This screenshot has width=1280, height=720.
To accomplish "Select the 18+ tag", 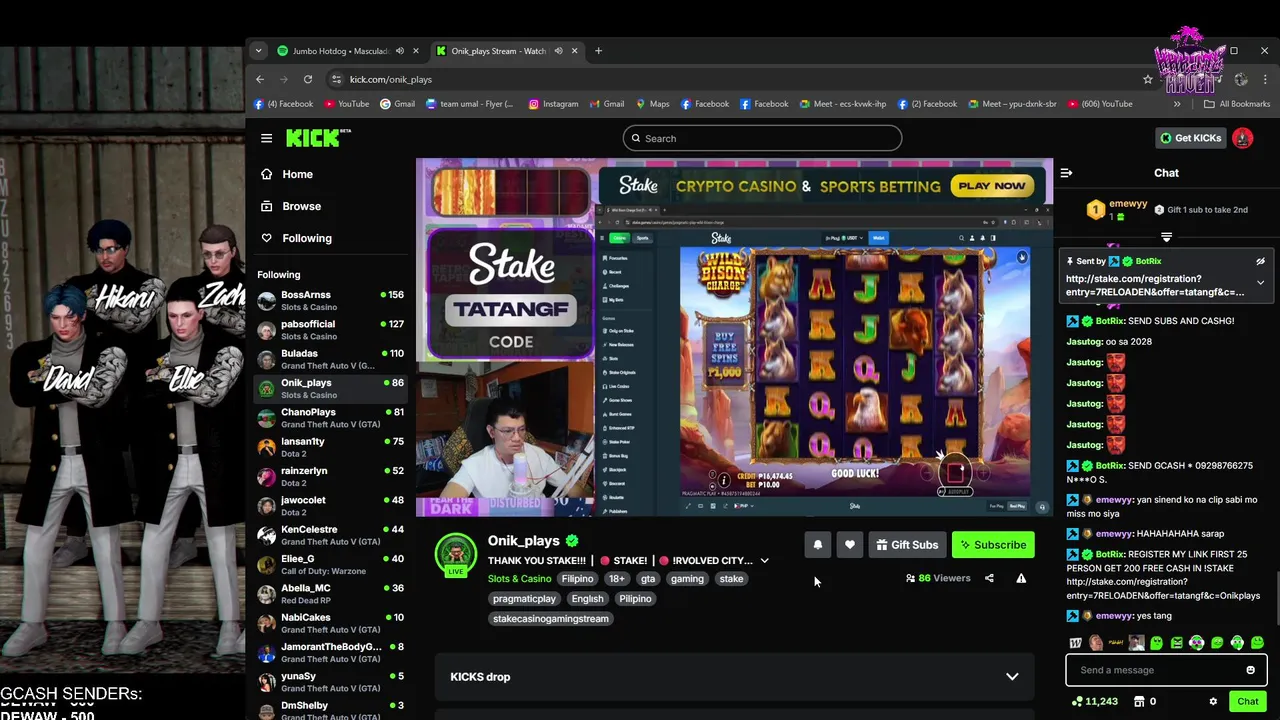I will [616, 578].
